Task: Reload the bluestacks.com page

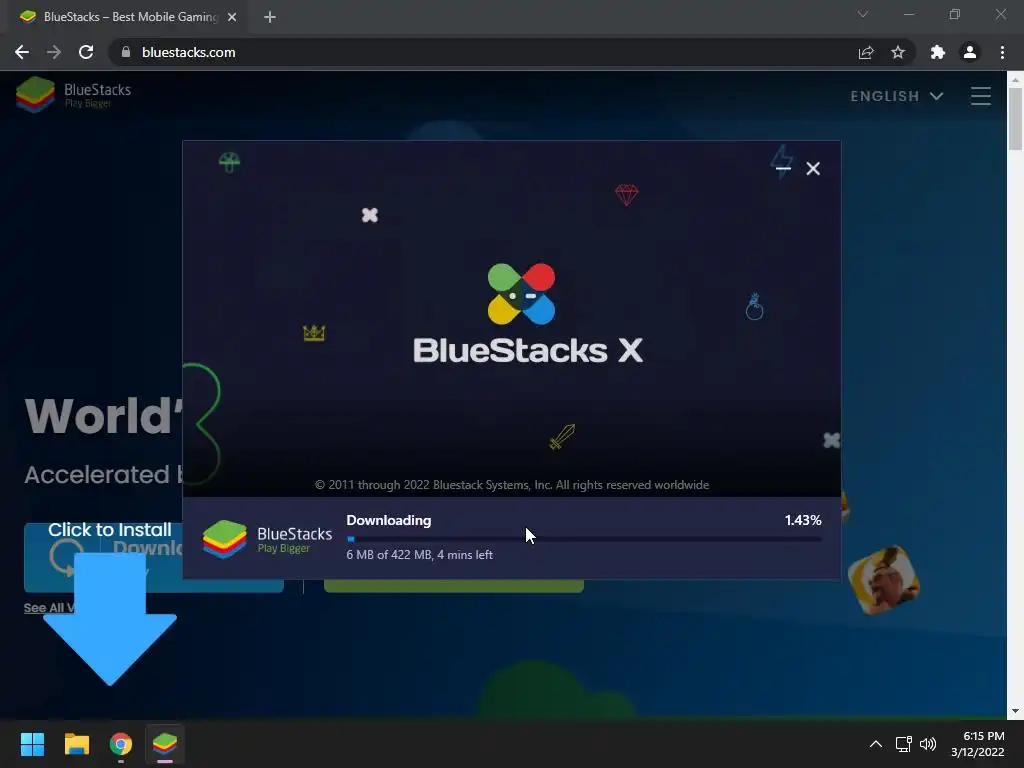Action: point(86,52)
